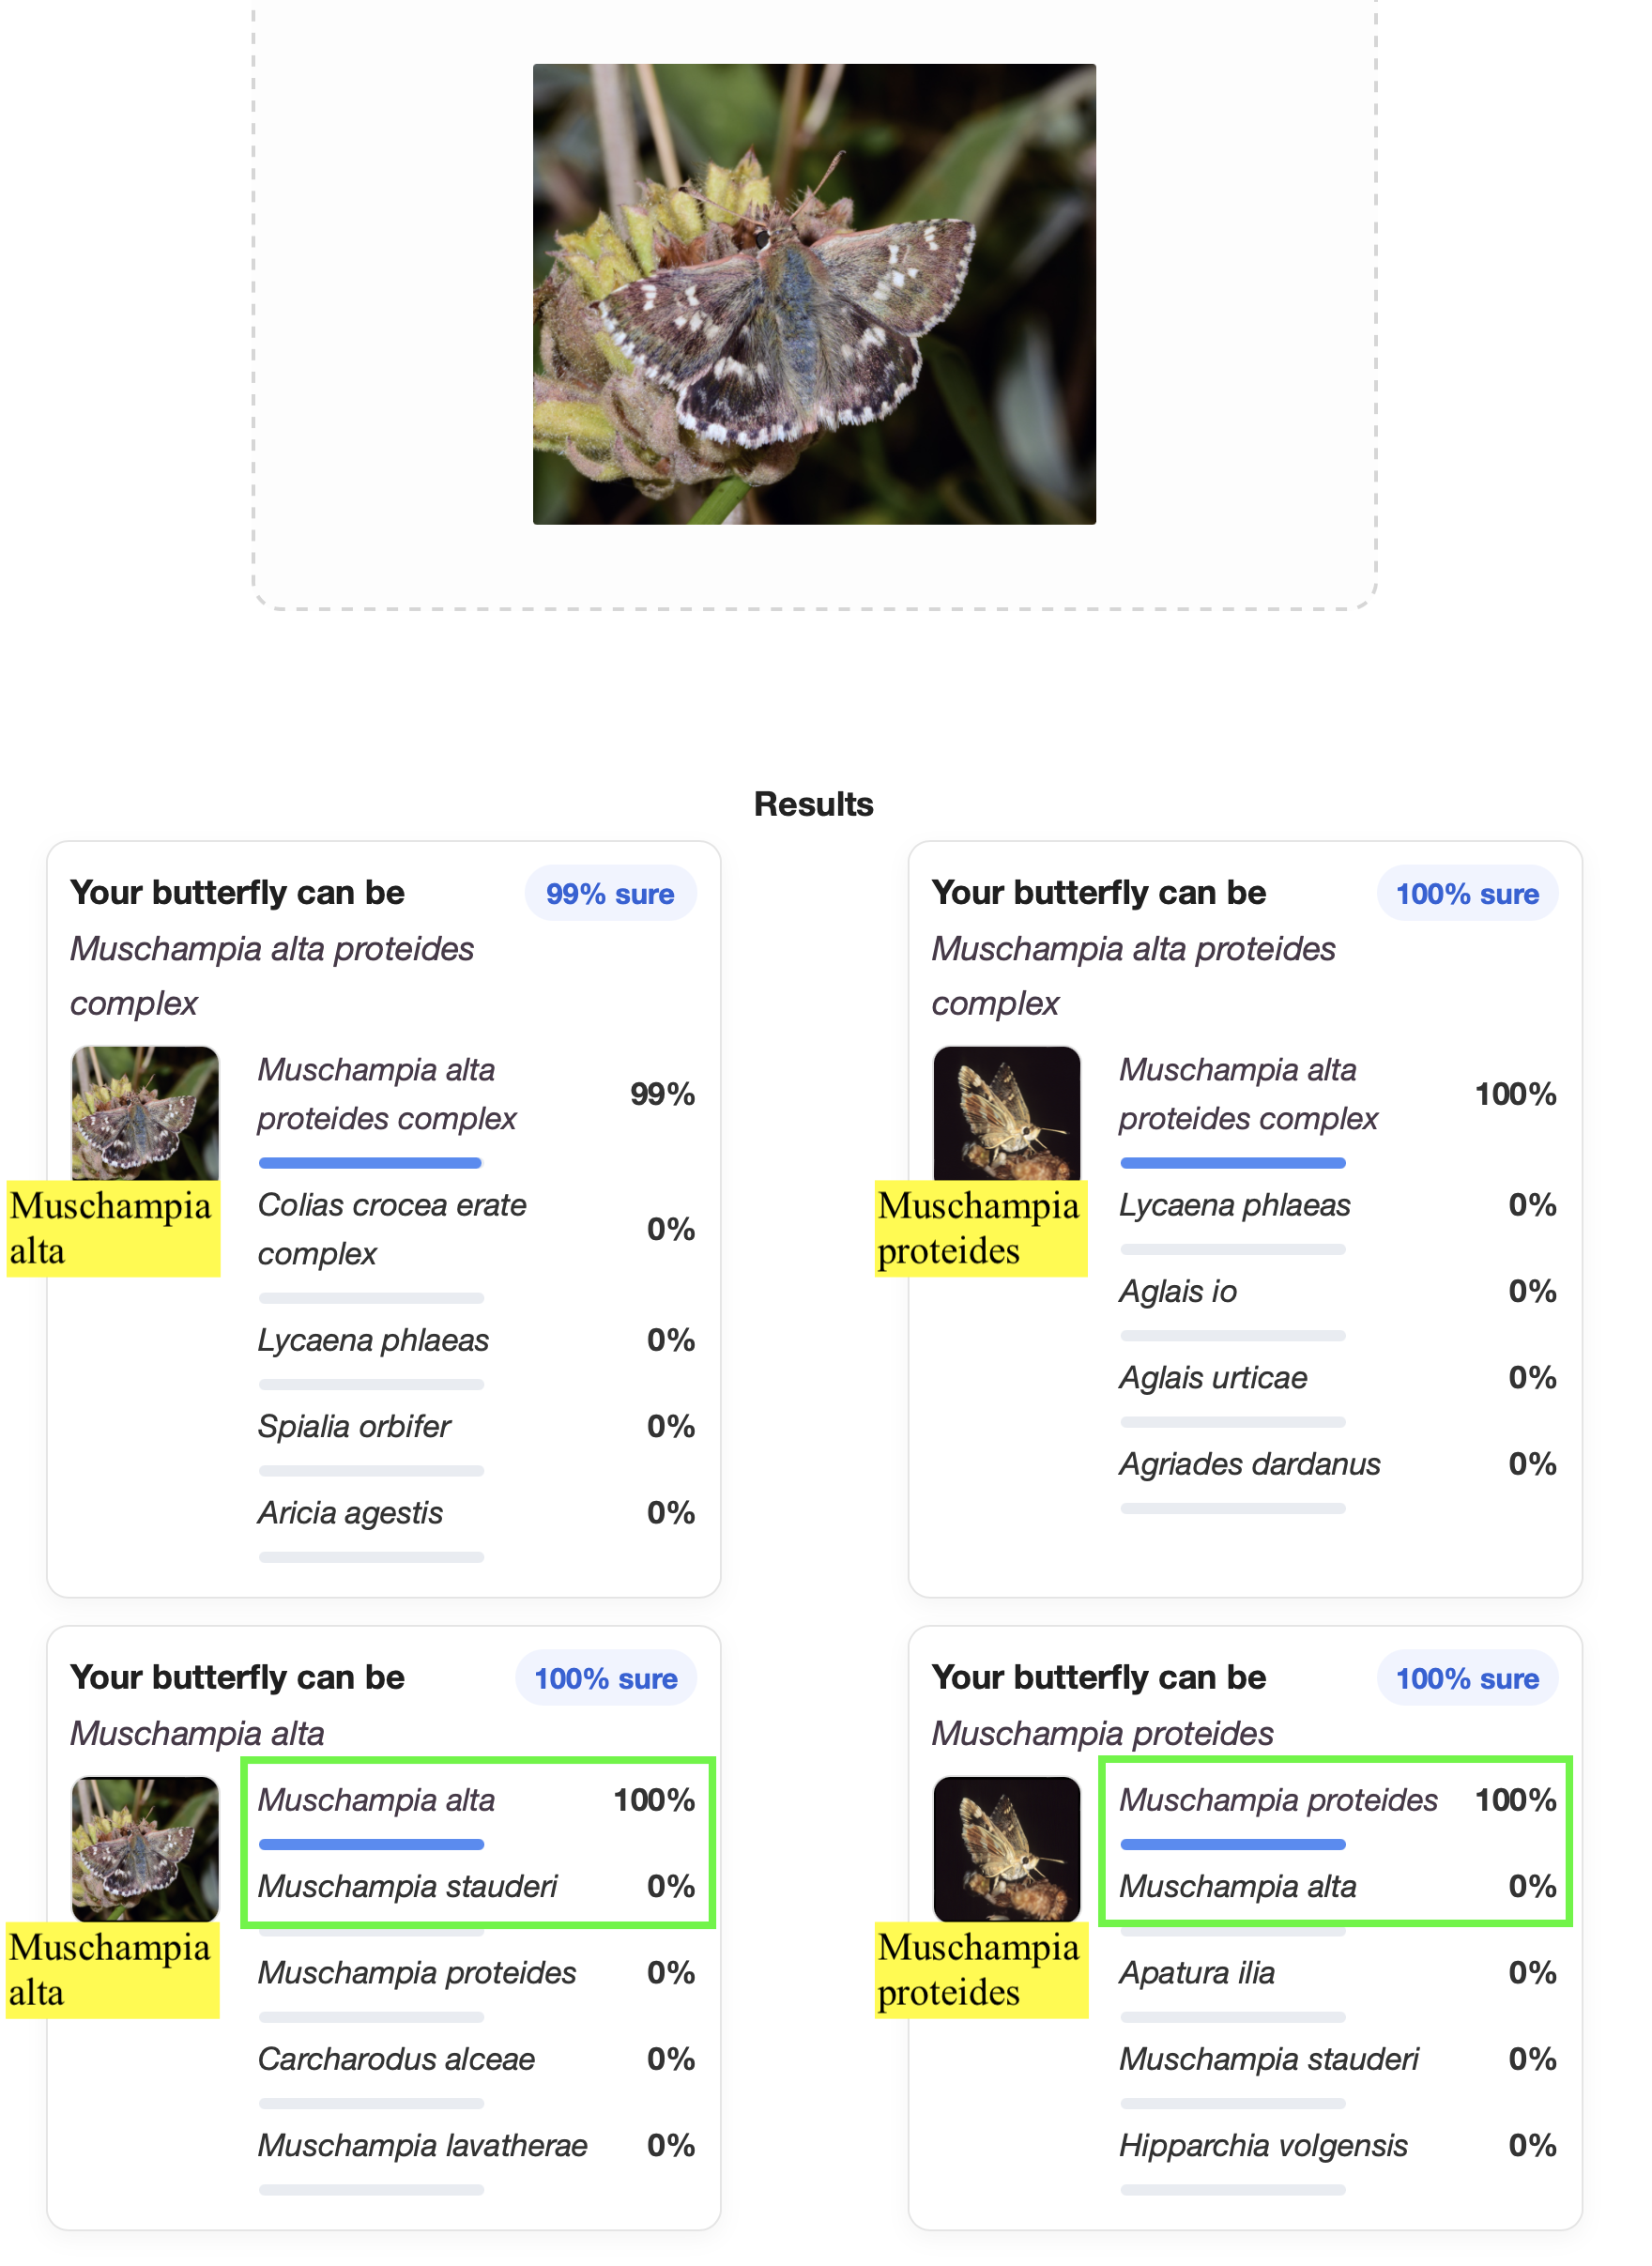Open the Aglais io result
1652x2266 pixels.
click(1178, 1292)
